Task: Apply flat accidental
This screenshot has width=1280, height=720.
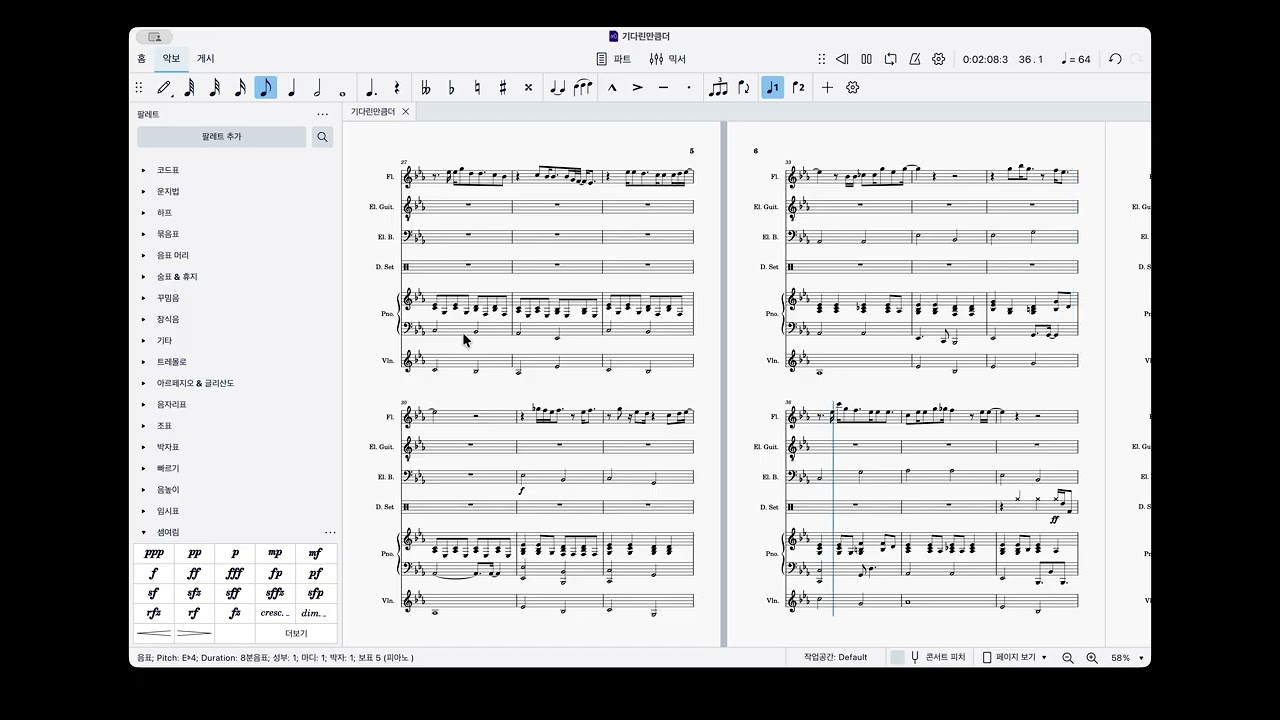Action: point(451,88)
